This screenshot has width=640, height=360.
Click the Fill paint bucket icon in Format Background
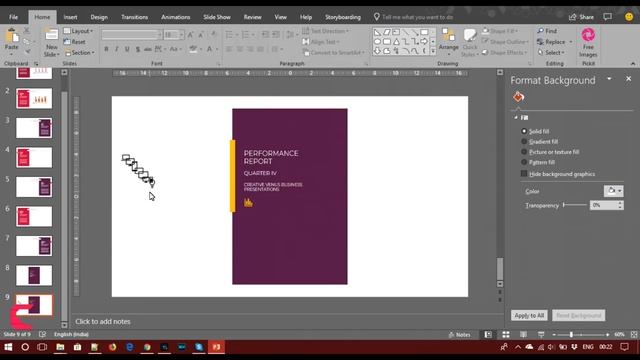(518, 97)
